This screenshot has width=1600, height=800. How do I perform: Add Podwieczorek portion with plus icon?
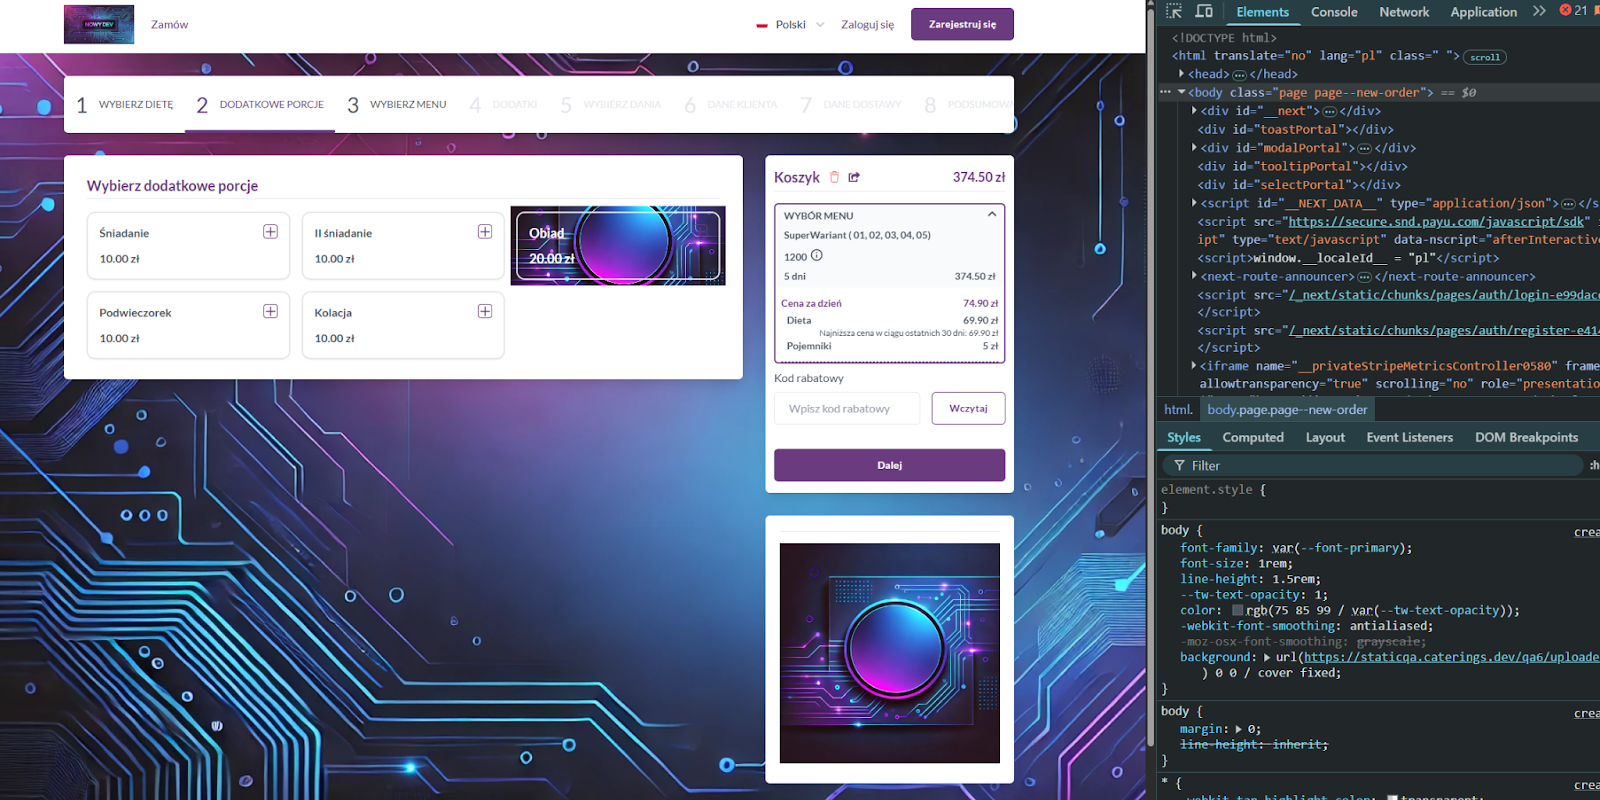(270, 312)
